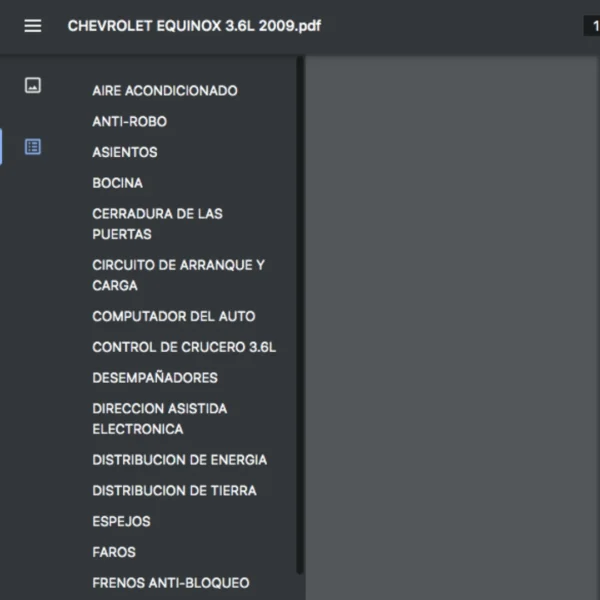Navigate to COMPUTADOR DEL AUTO

tap(174, 317)
